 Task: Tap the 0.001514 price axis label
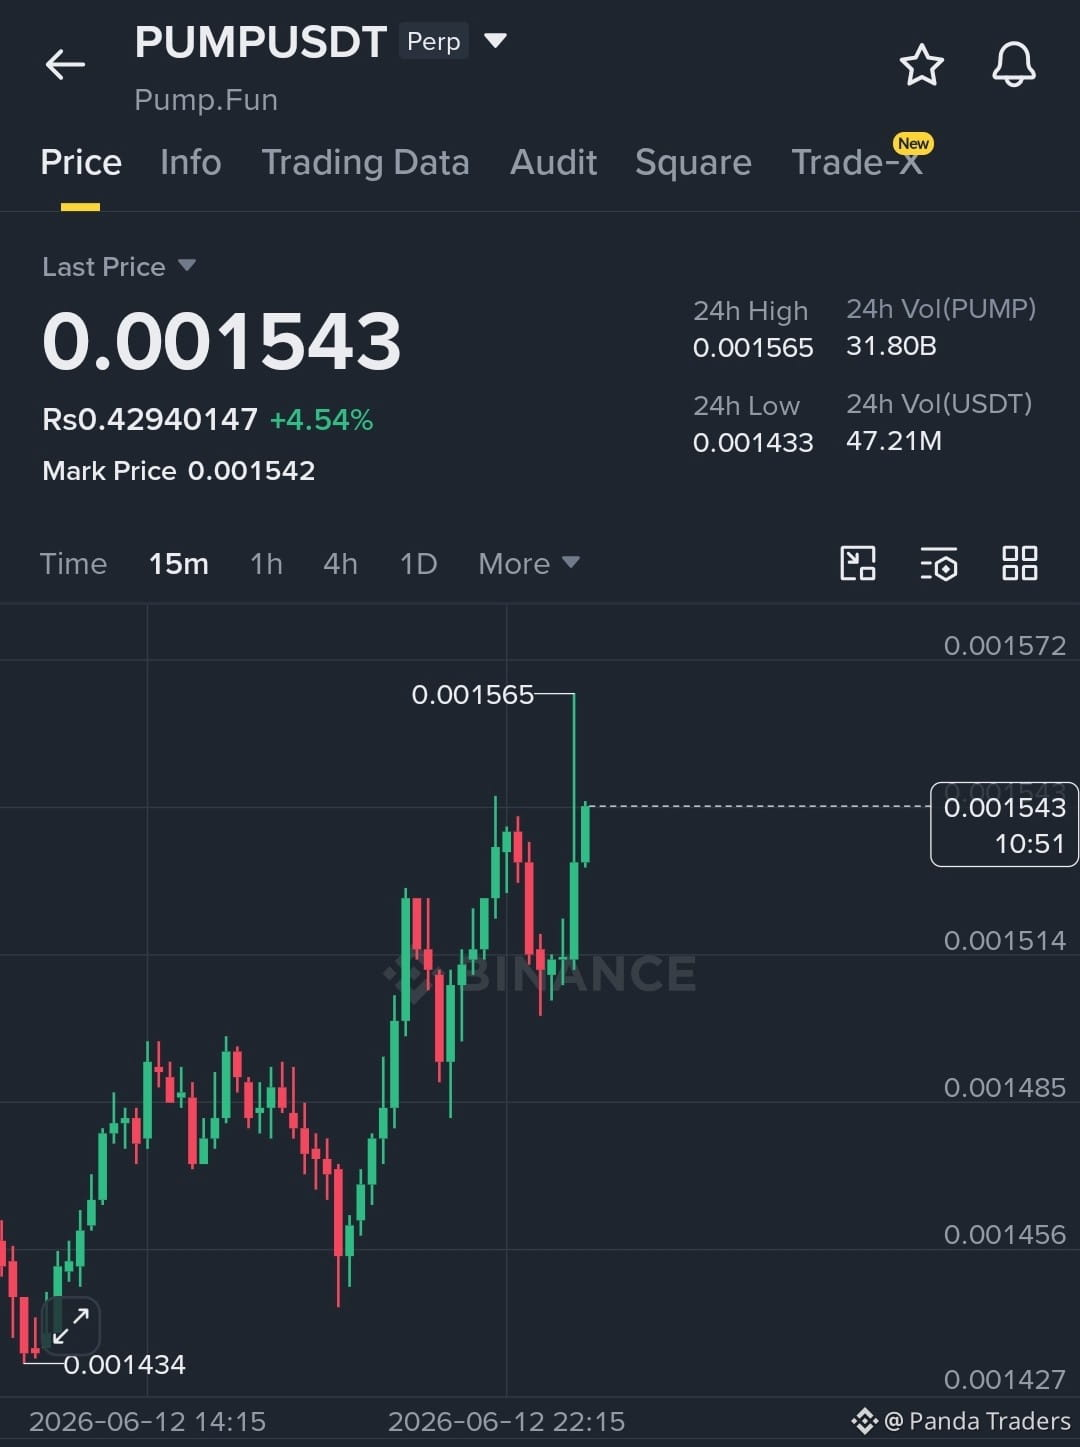tap(1005, 940)
